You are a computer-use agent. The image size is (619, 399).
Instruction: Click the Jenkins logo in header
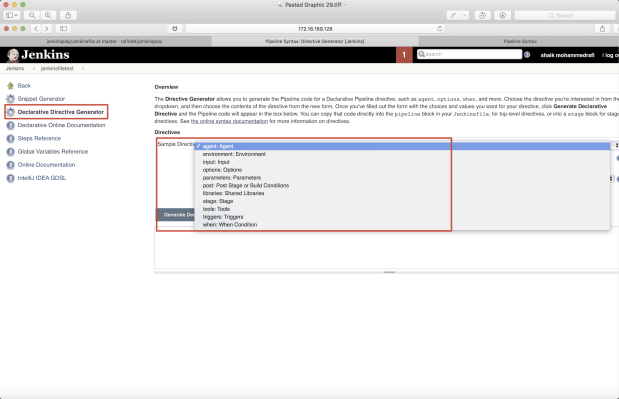pos(38,55)
